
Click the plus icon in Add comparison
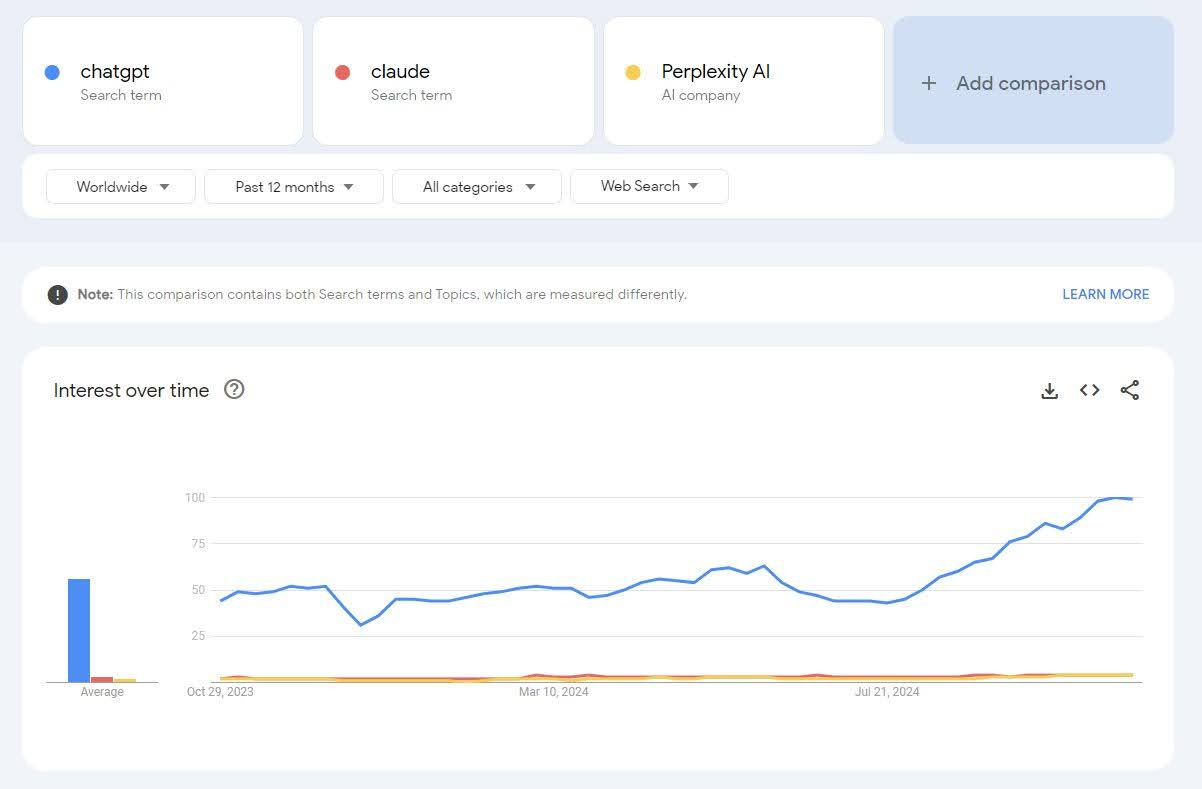coord(929,83)
